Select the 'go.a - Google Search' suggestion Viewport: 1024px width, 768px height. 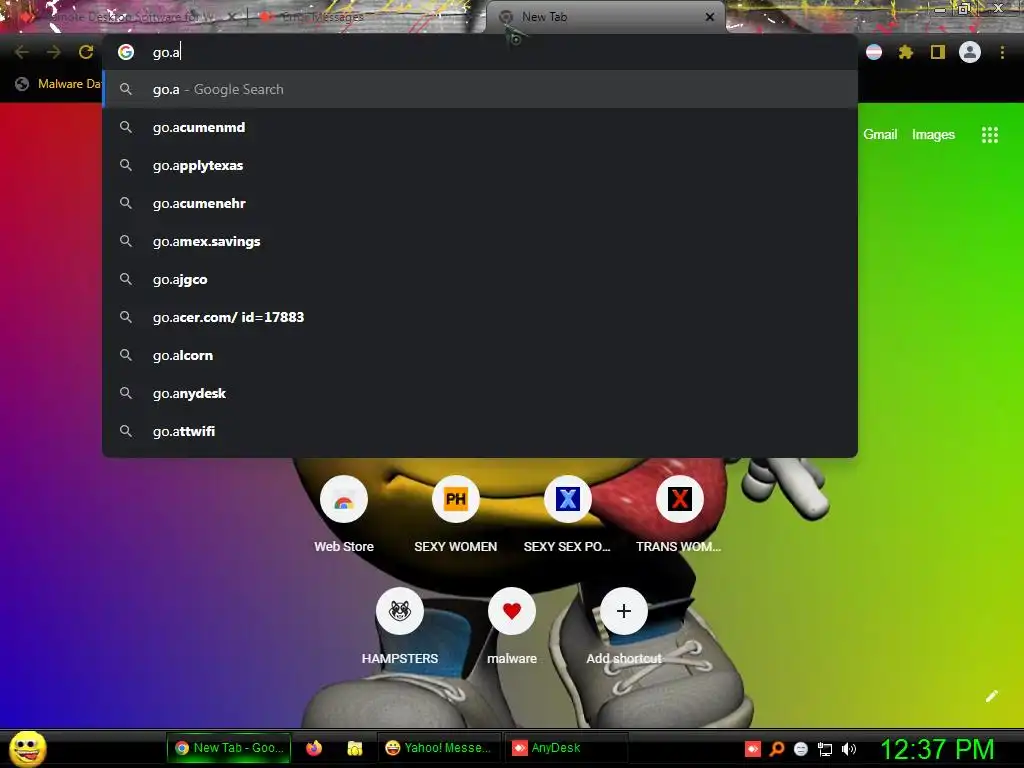480,89
